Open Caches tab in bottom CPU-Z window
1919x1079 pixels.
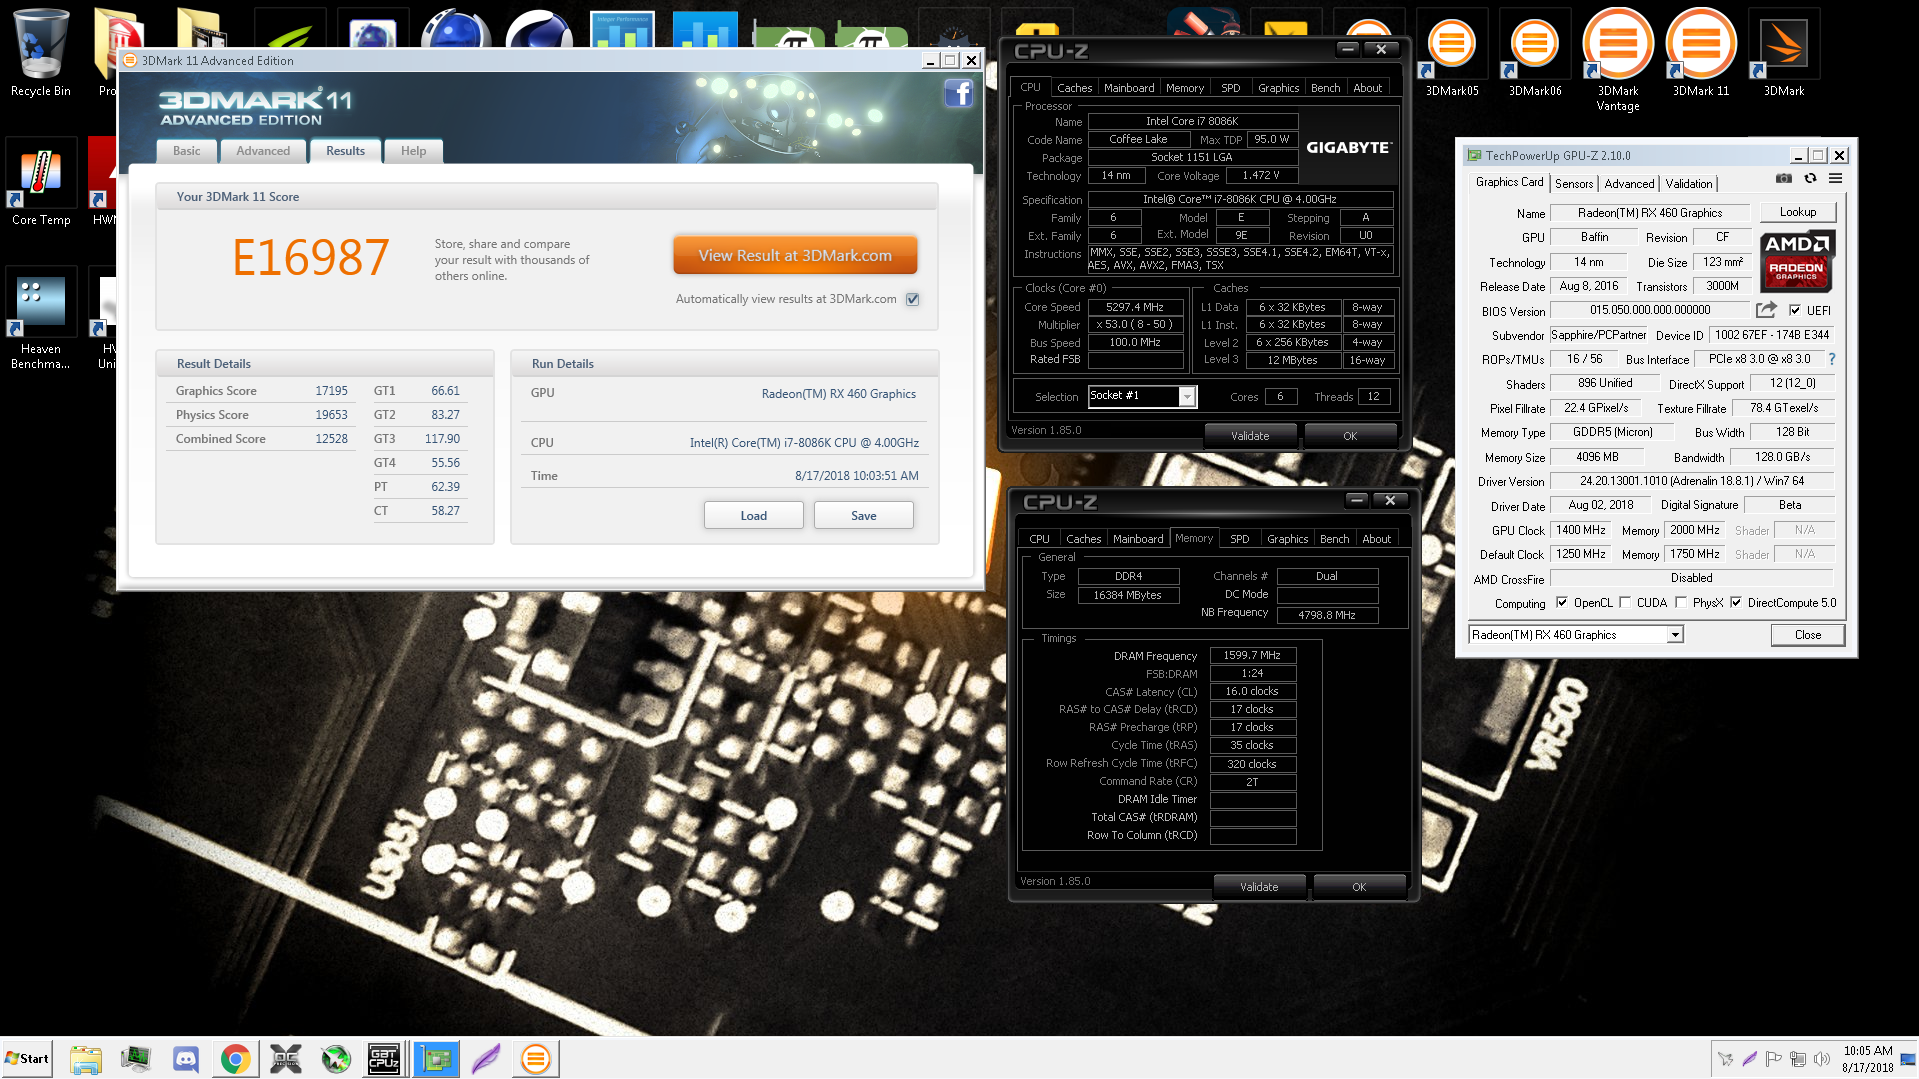pyautogui.click(x=1083, y=539)
